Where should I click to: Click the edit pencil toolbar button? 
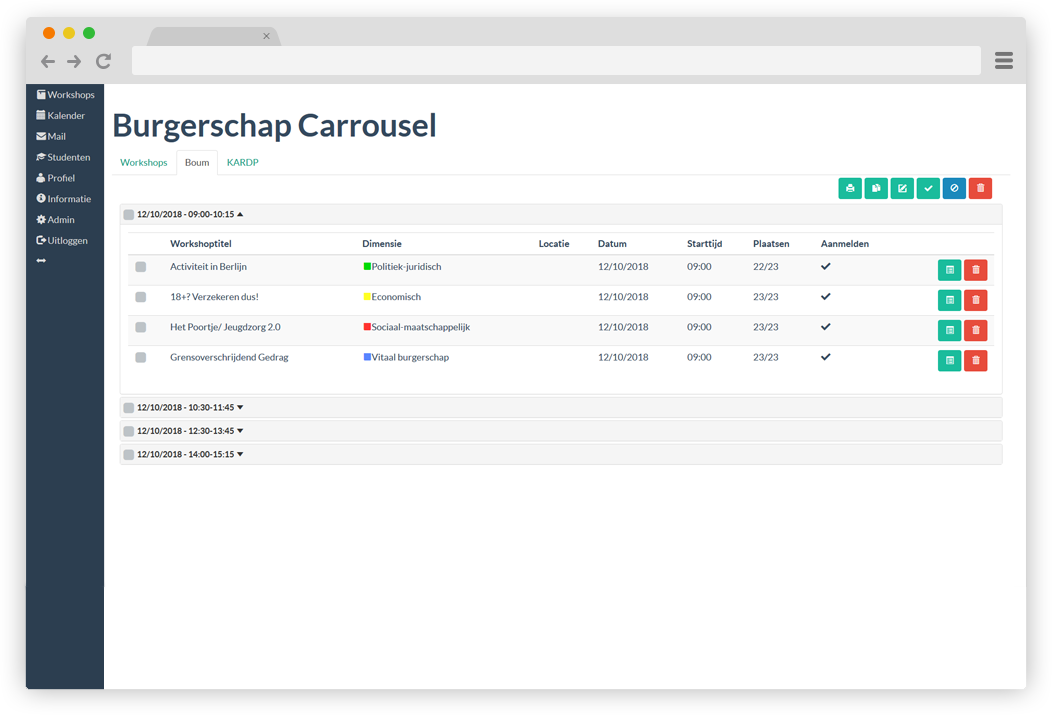(902, 188)
